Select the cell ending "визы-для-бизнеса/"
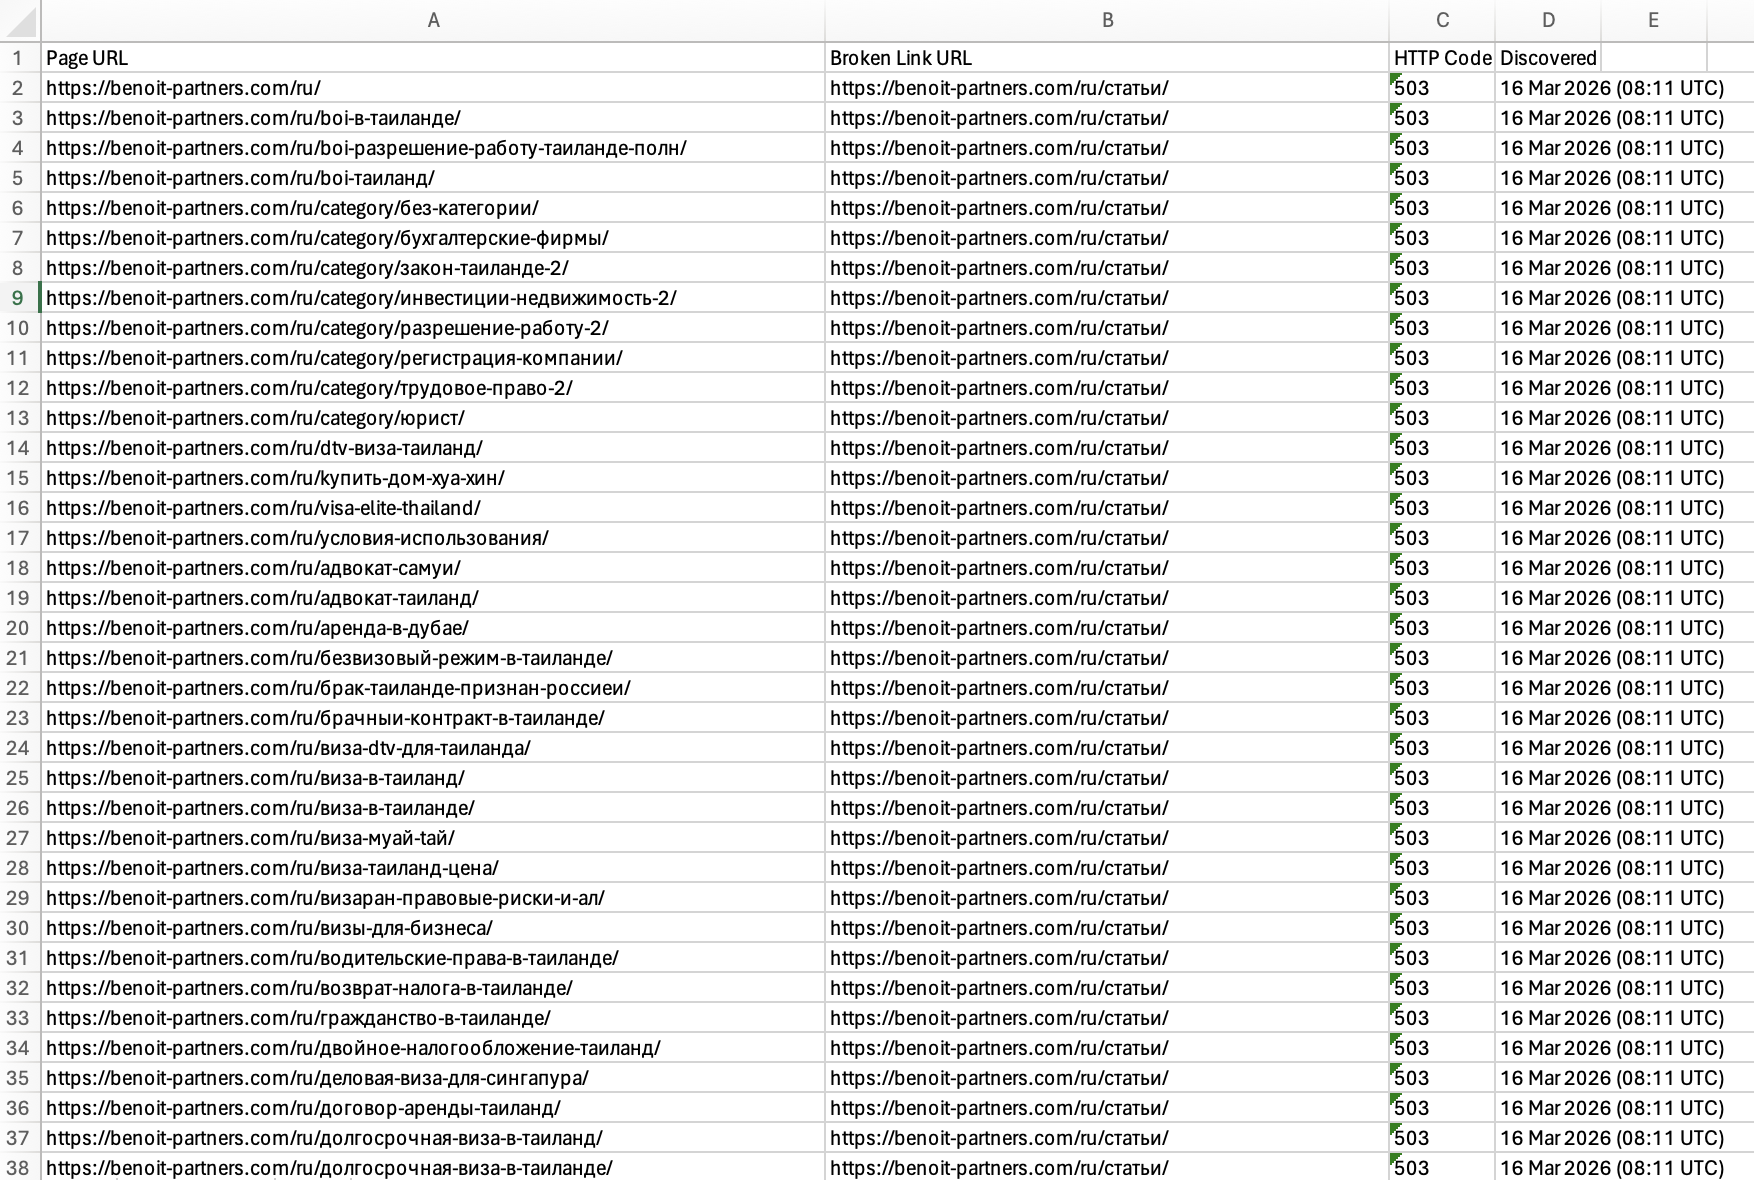 click(x=433, y=928)
